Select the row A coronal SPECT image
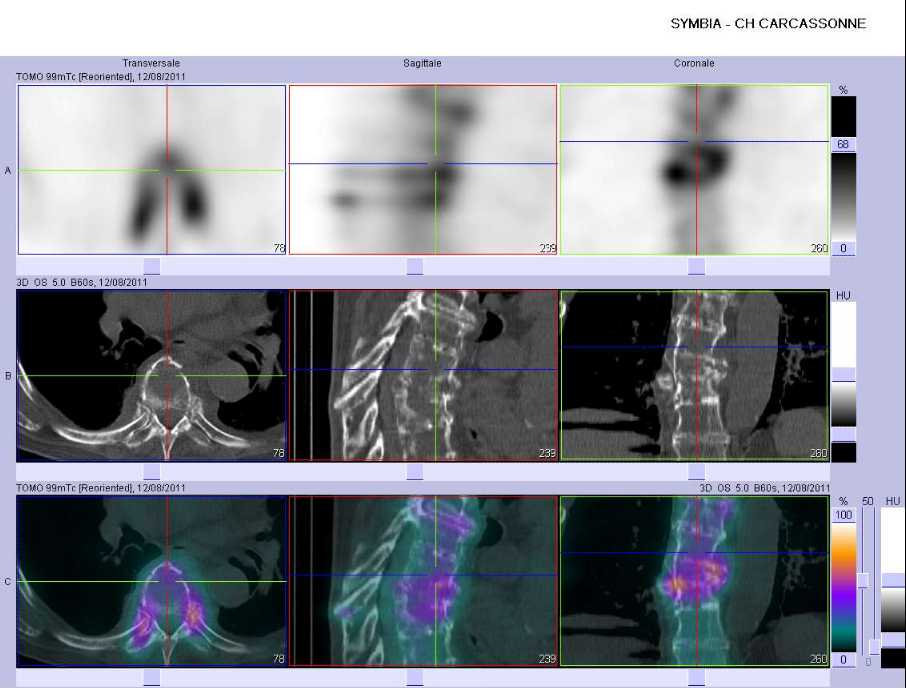 695,170
